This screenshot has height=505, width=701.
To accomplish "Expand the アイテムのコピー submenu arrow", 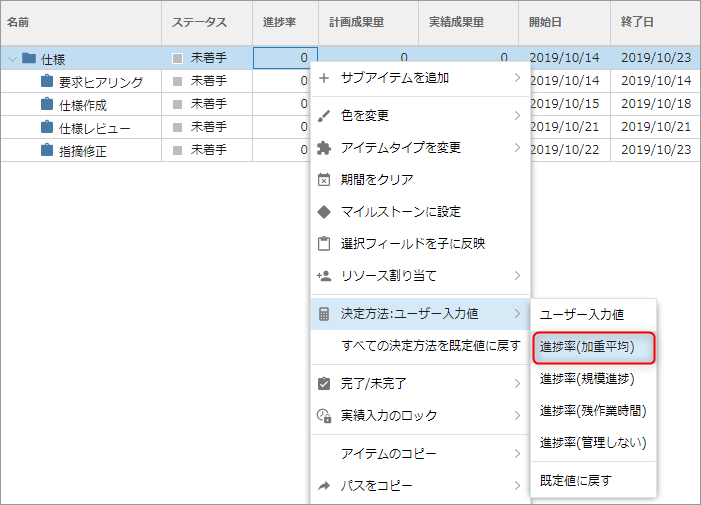I will click(517, 454).
